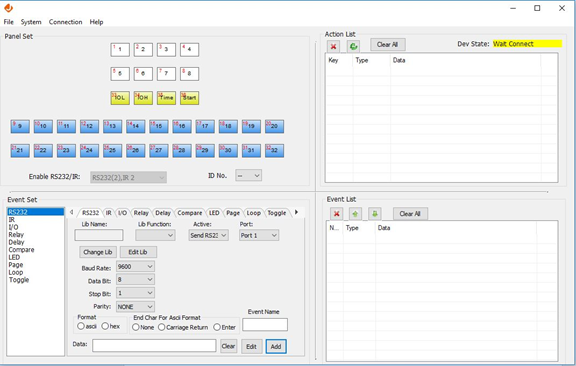The height and width of the screenshot is (366, 576).
Task: Open Stop Bit dropdown
Action: pyautogui.click(x=135, y=293)
